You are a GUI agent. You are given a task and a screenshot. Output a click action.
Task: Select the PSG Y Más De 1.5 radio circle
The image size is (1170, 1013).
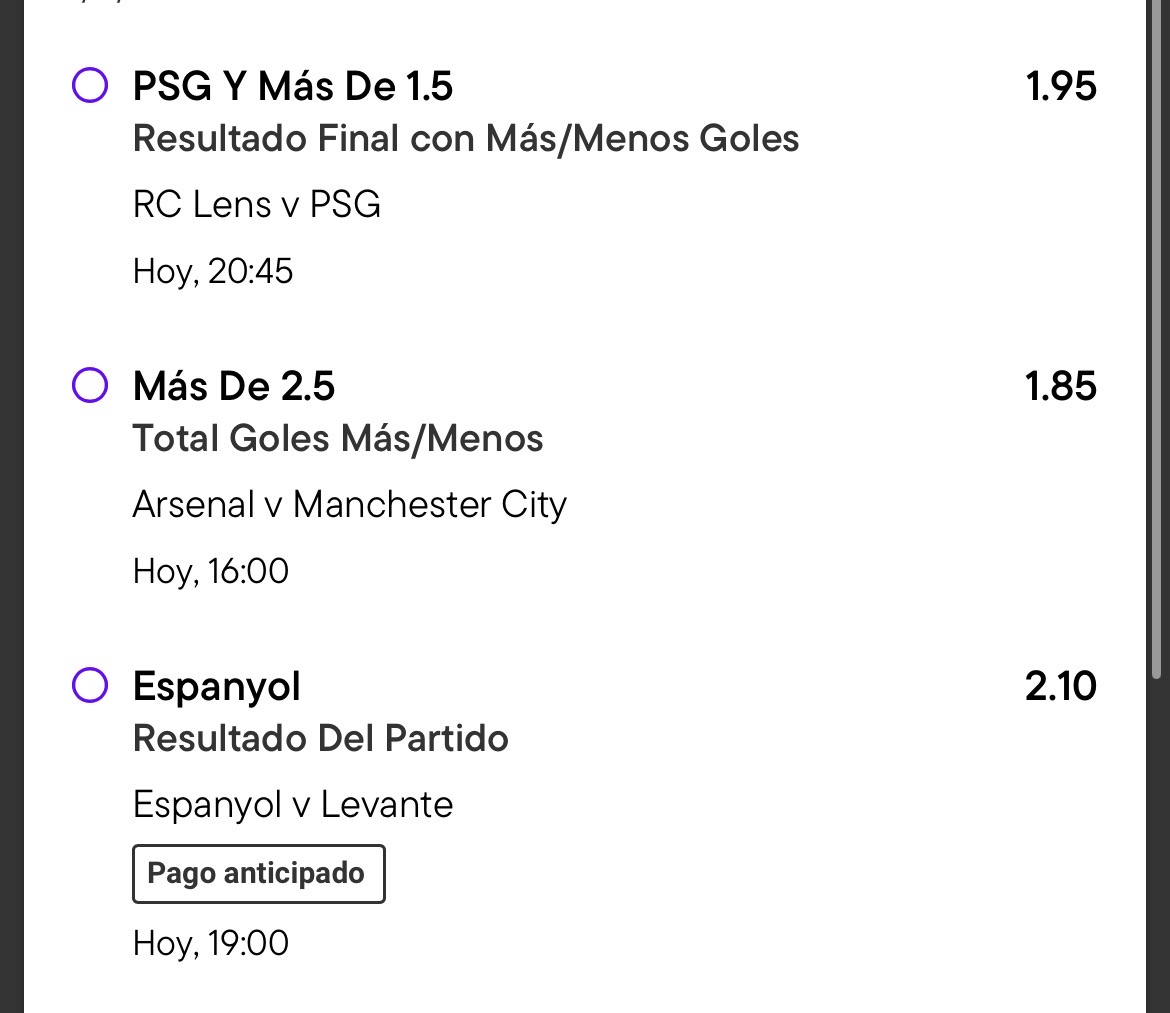click(x=90, y=85)
